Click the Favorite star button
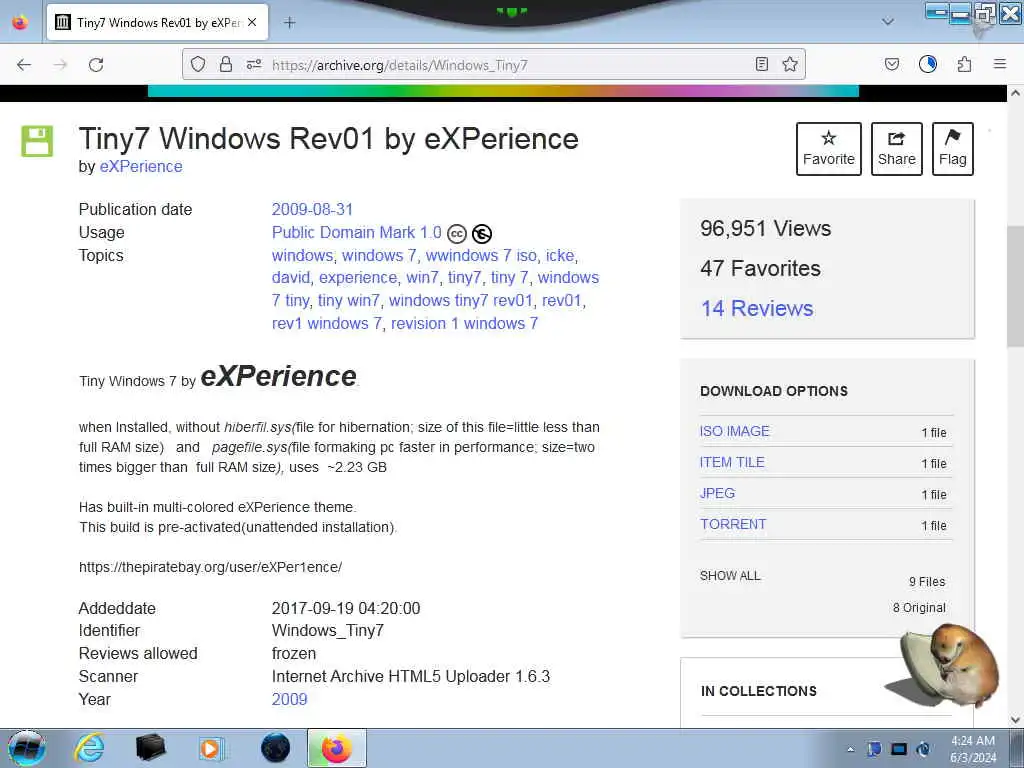 pyautogui.click(x=829, y=149)
